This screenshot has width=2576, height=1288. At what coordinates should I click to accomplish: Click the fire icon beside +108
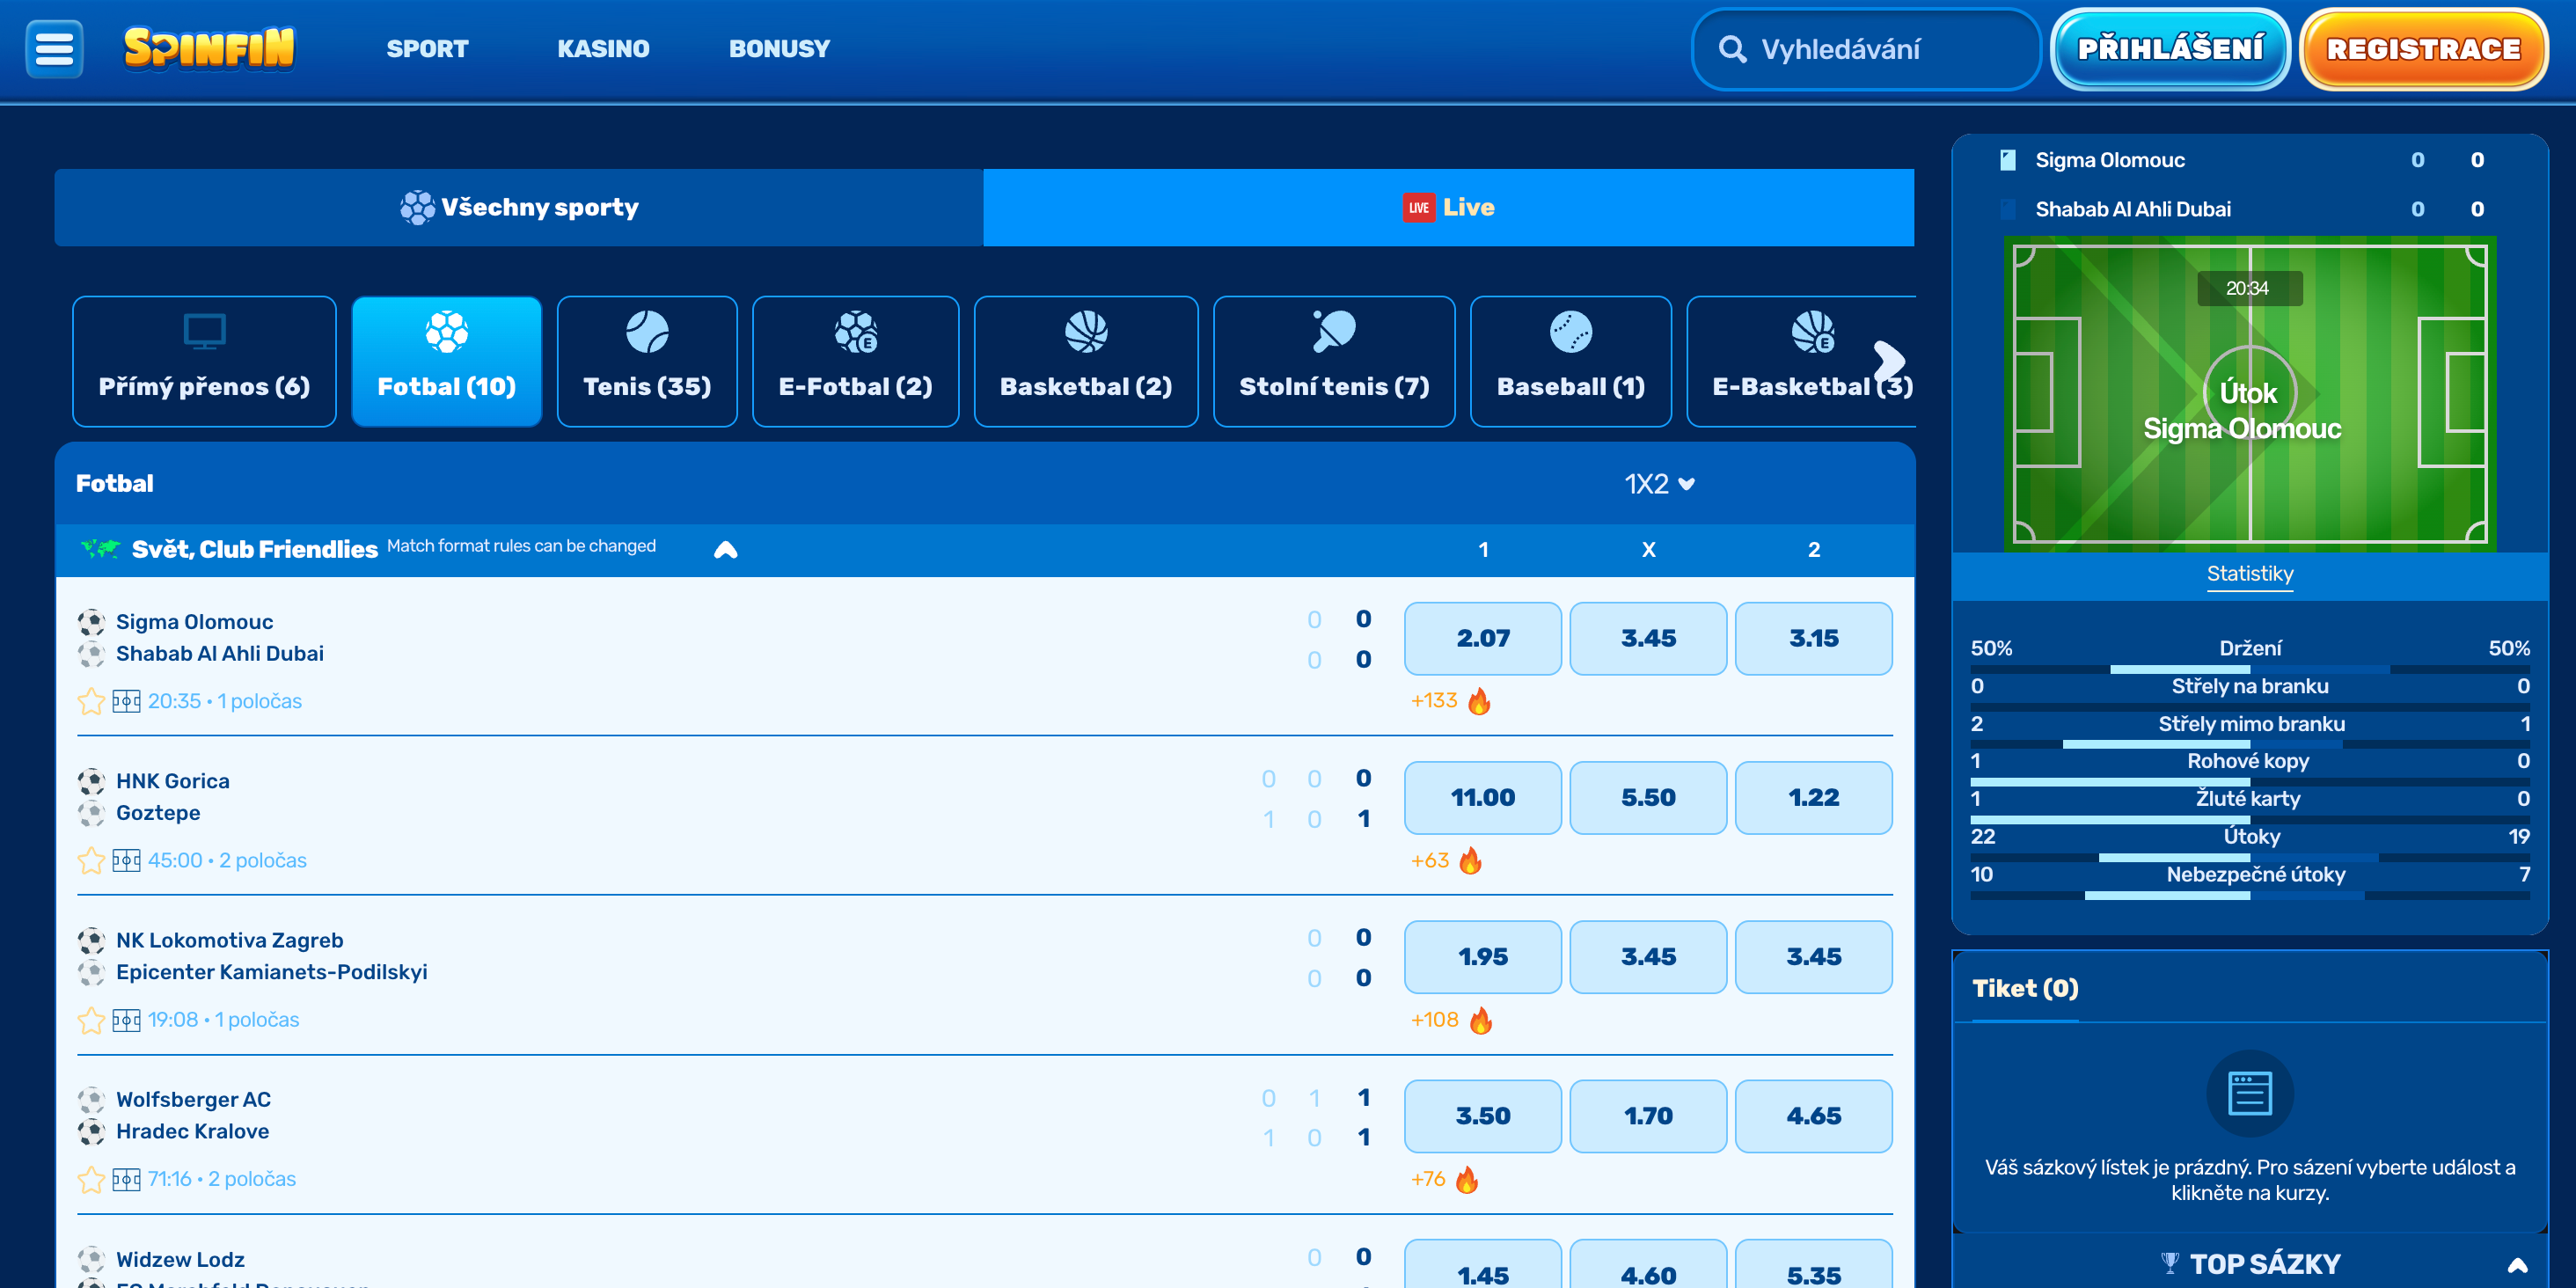coord(1481,1020)
